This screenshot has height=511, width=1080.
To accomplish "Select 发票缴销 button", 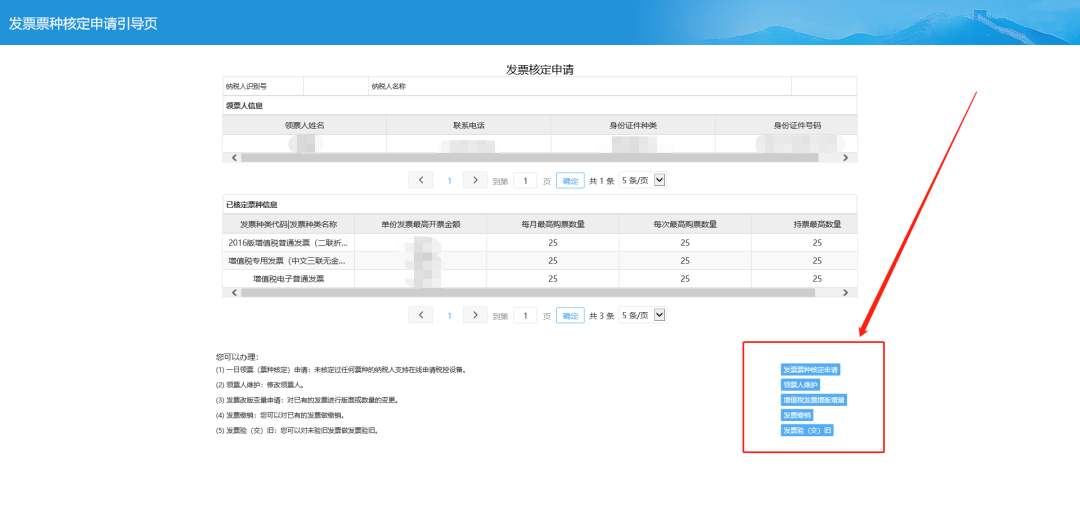I will (x=797, y=414).
